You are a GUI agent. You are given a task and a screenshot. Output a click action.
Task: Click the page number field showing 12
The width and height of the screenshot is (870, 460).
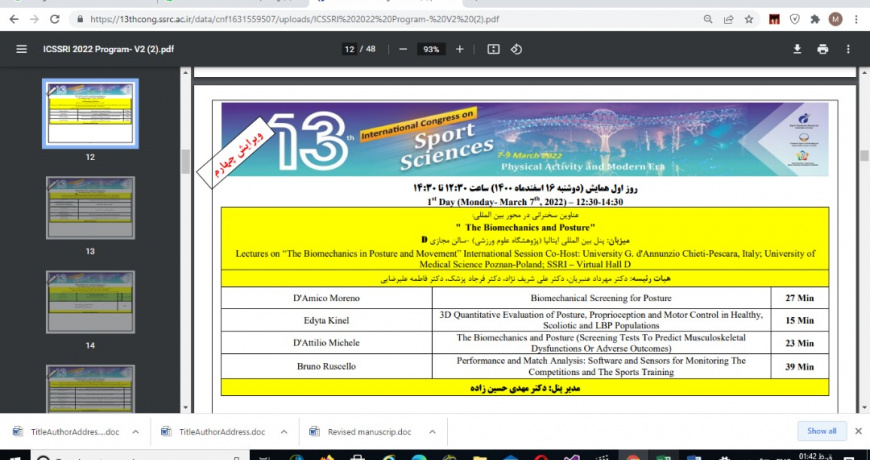pyautogui.click(x=349, y=49)
